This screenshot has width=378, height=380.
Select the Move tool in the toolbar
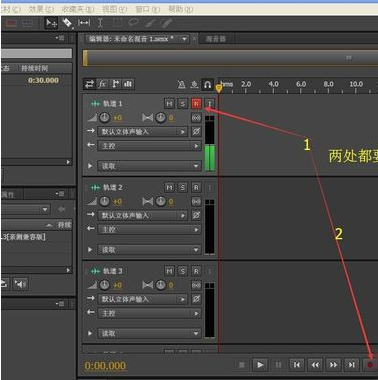pos(51,23)
